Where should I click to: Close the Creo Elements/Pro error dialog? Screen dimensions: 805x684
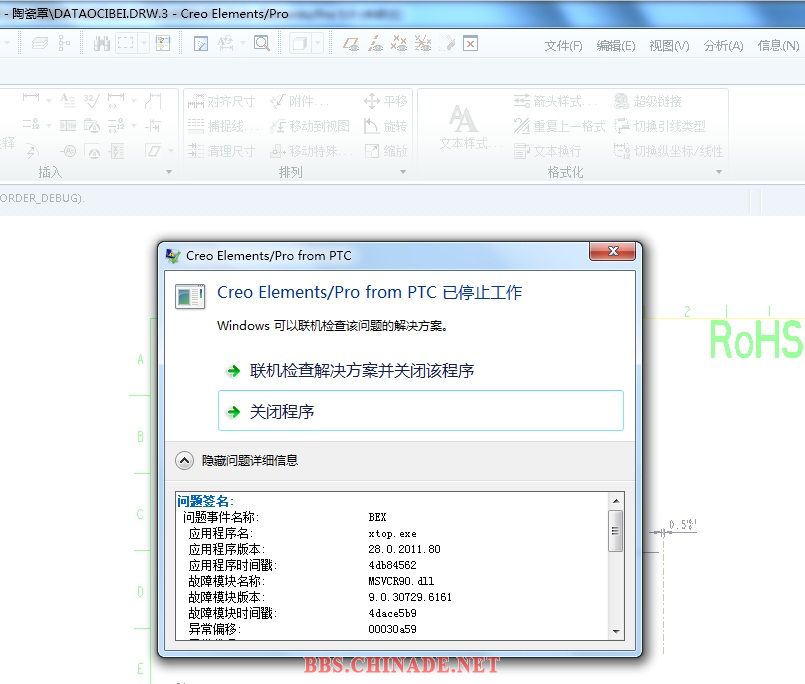point(612,251)
